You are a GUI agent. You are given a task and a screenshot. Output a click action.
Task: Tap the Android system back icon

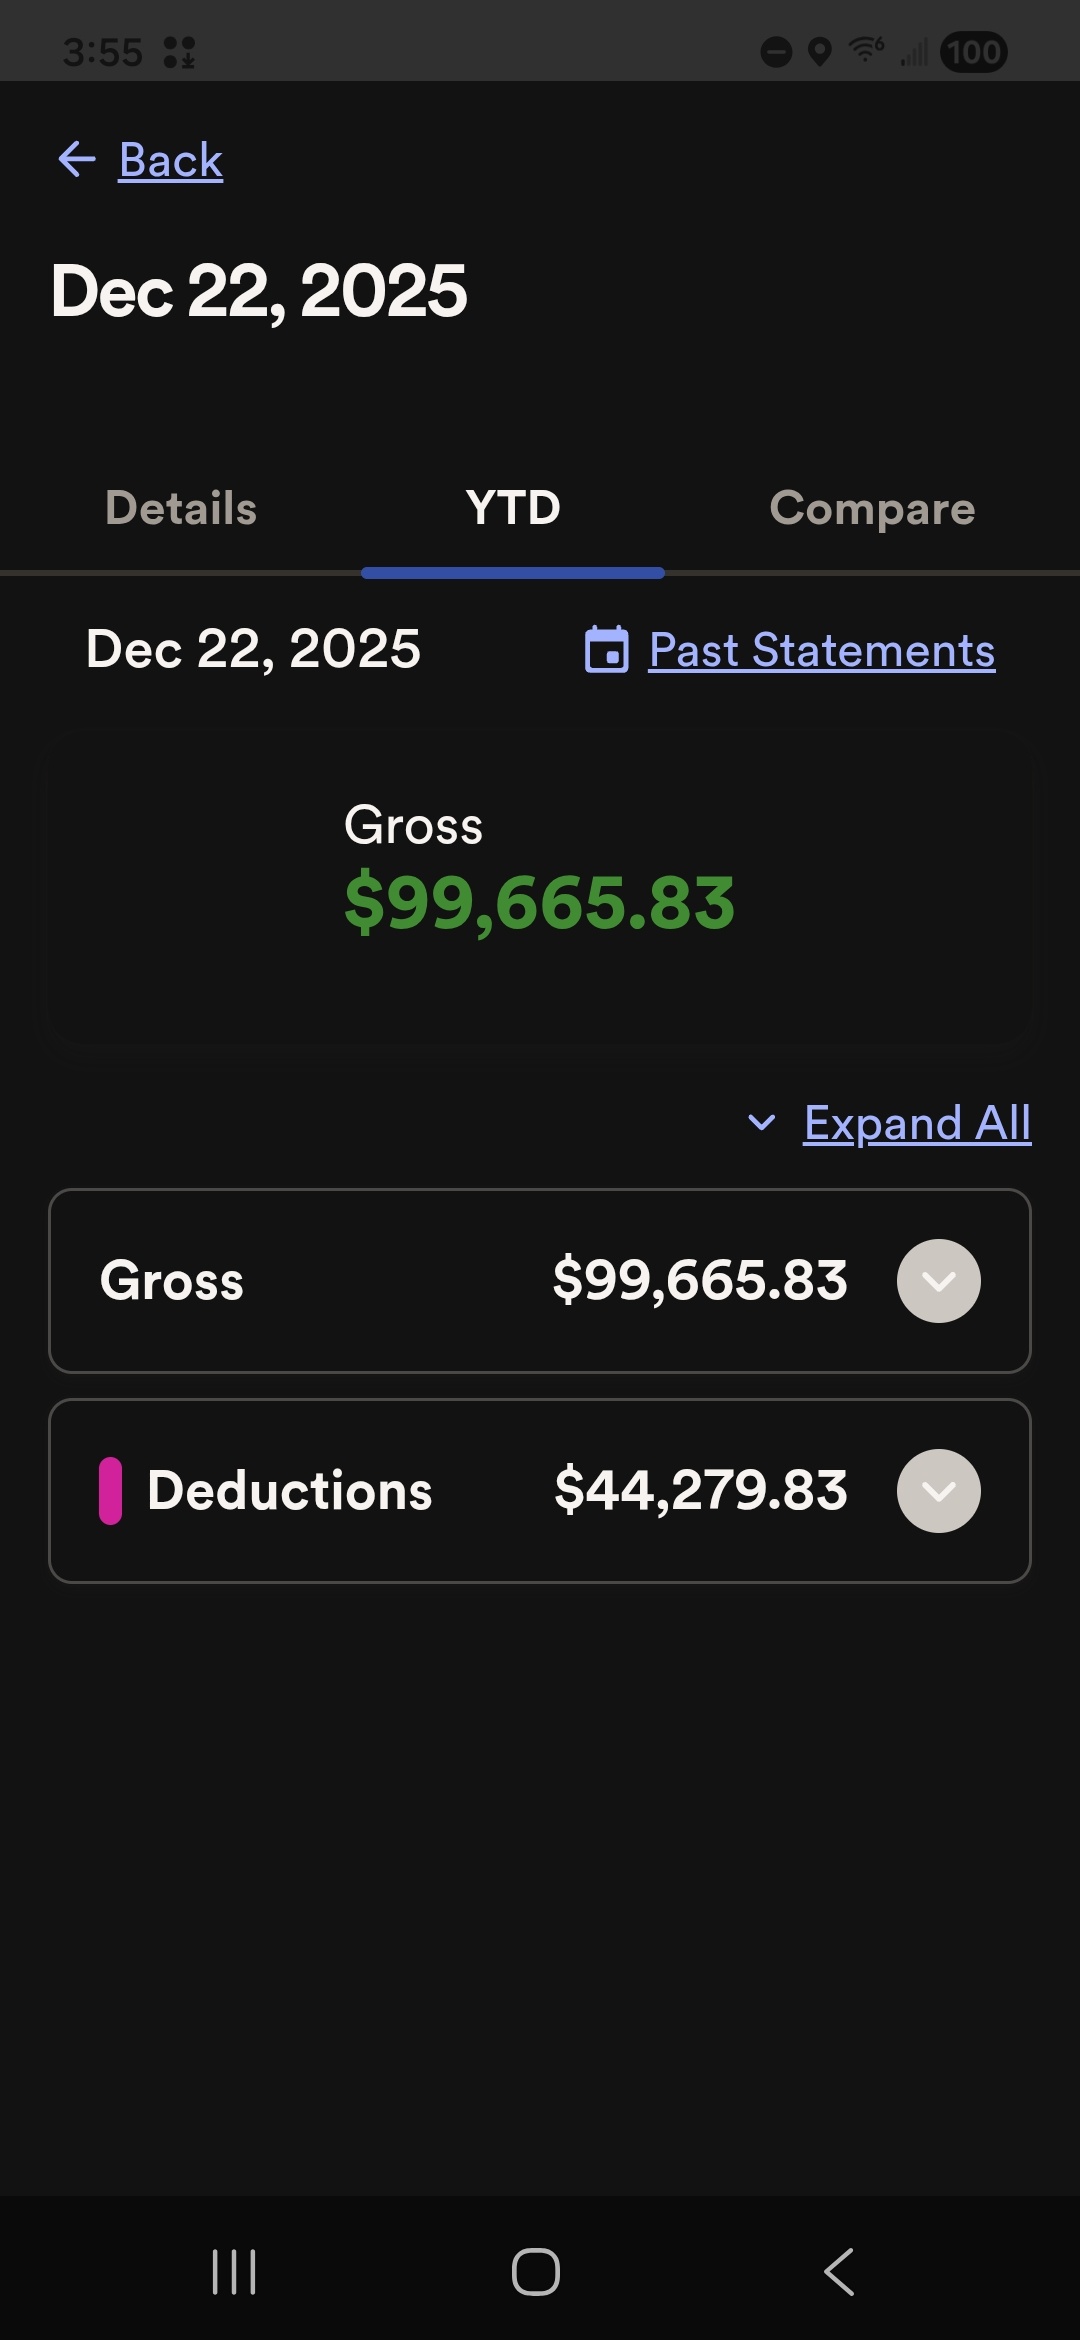[x=839, y=2272]
